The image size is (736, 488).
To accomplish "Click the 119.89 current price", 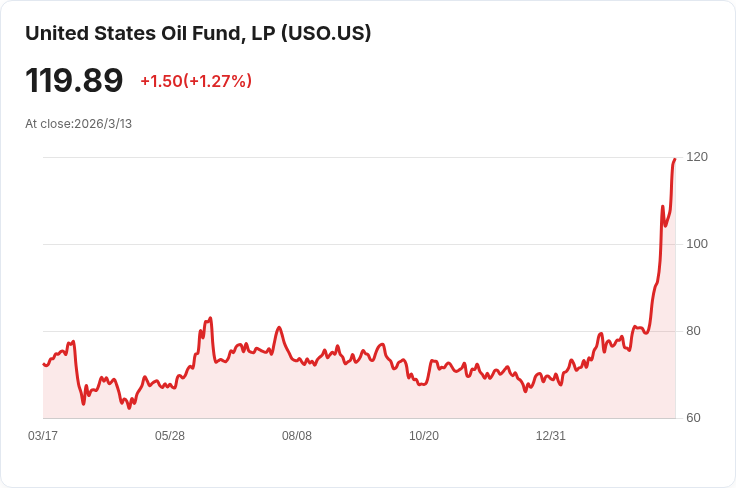I will click(x=74, y=81).
